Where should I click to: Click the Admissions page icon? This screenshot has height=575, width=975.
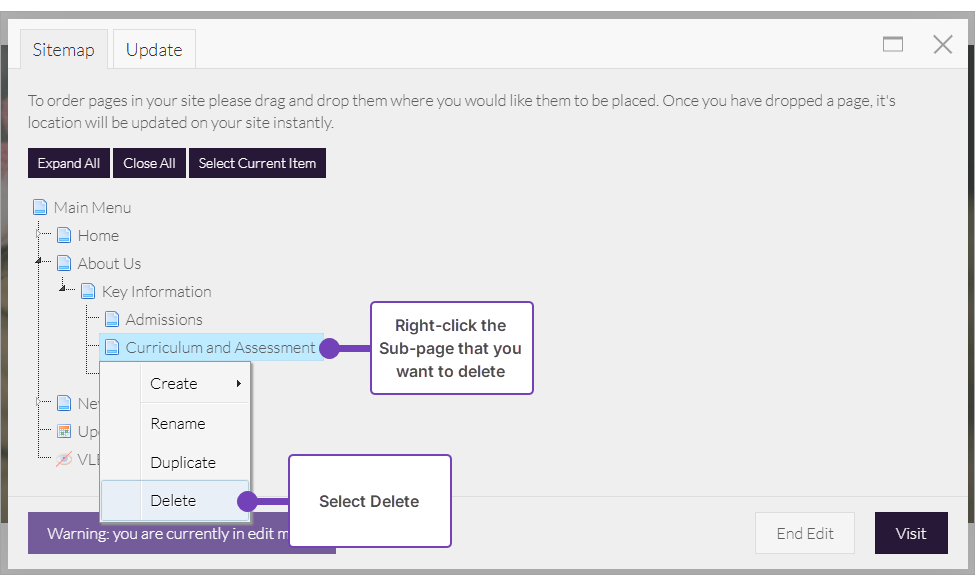[x=112, y=320]
